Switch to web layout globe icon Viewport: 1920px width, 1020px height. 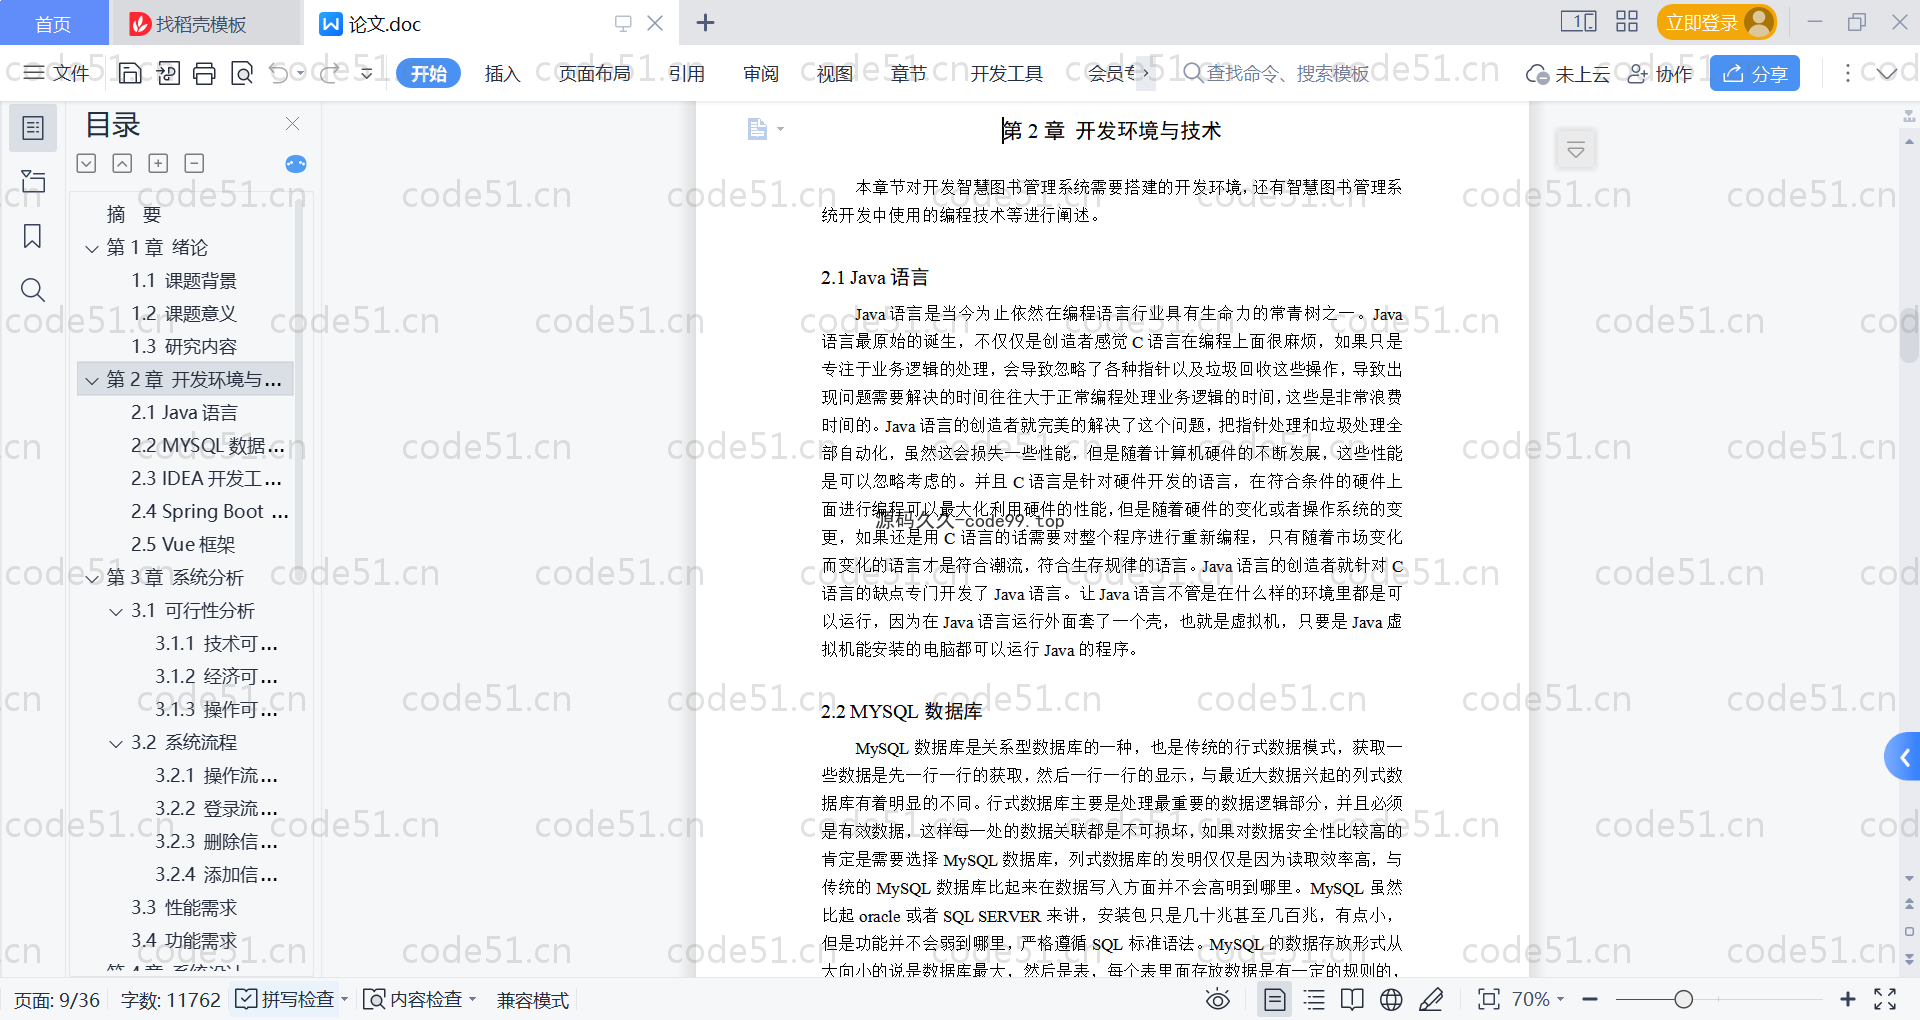click(x=1391, y=999)
